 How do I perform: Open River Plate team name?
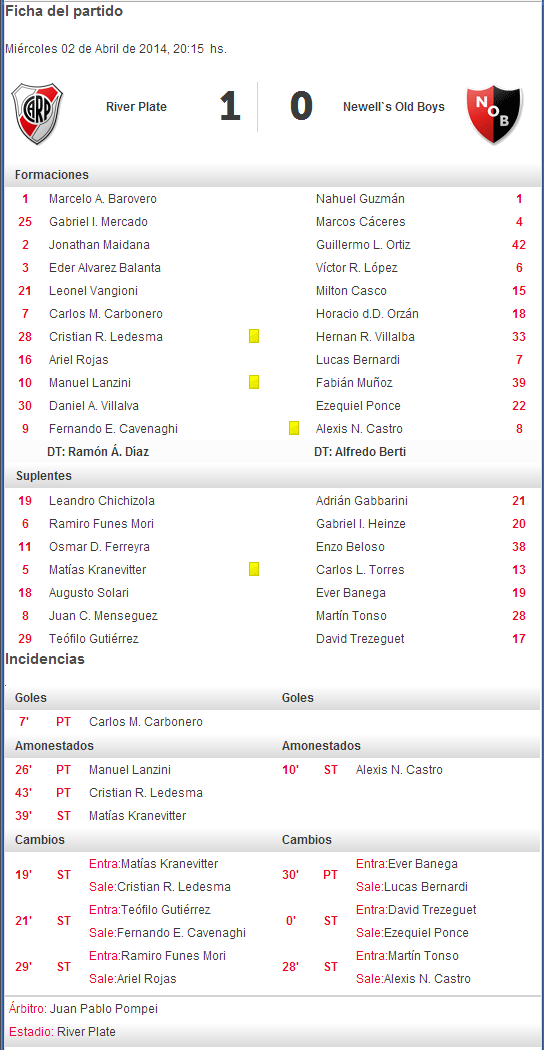pos(136,106)
